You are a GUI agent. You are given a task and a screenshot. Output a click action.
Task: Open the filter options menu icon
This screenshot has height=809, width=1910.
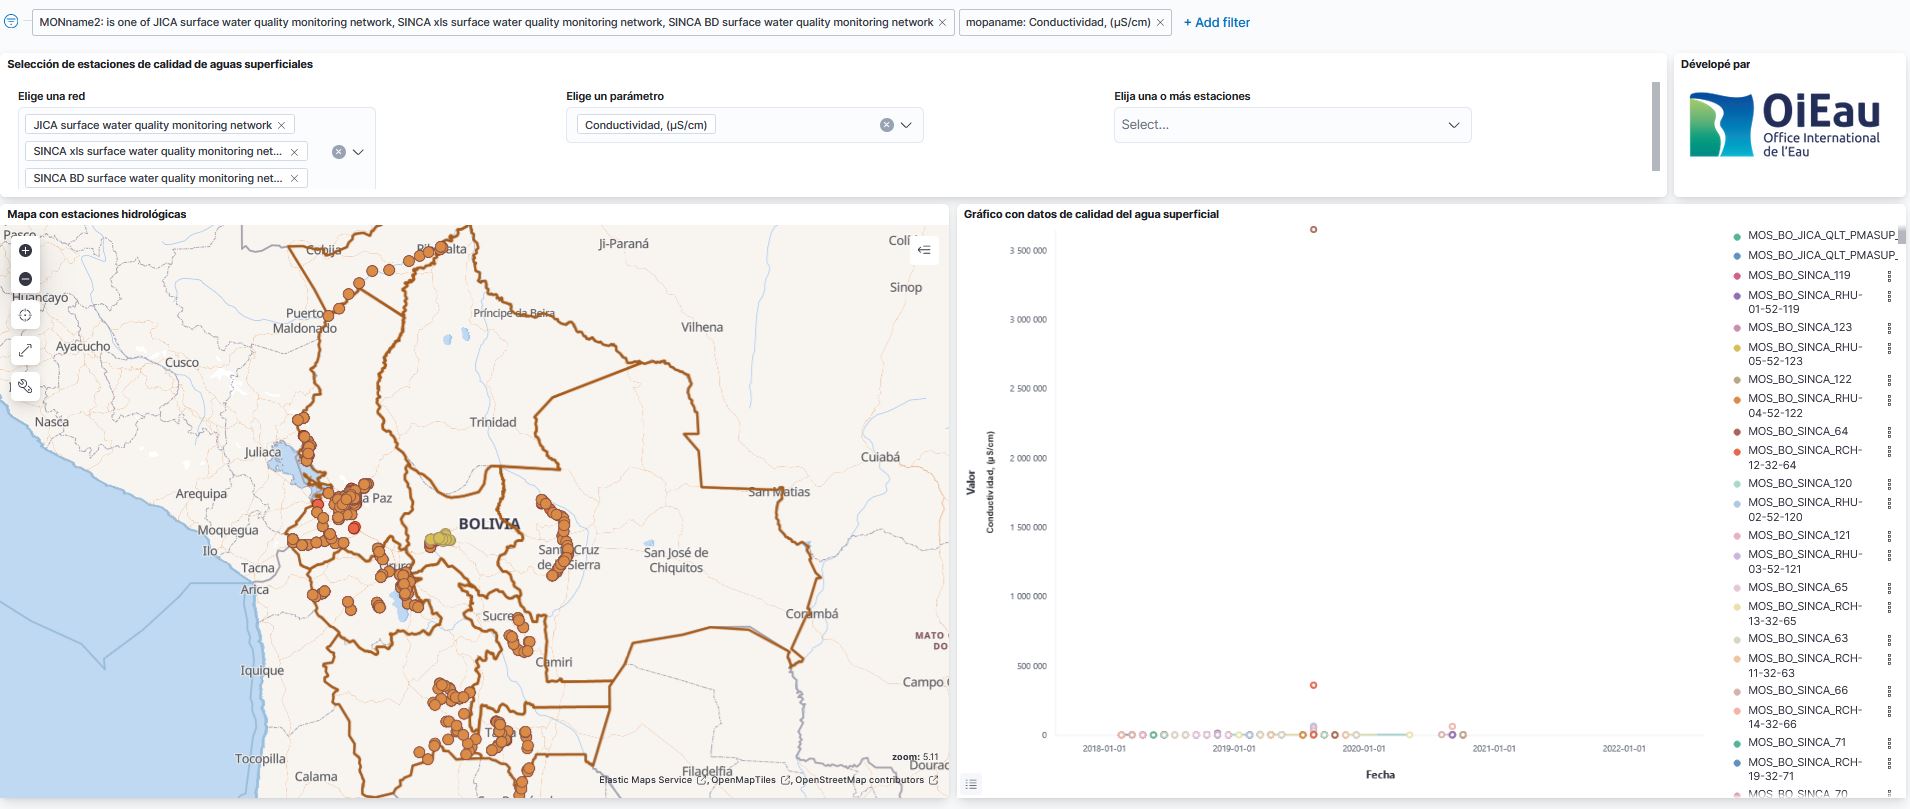(11, 21)
